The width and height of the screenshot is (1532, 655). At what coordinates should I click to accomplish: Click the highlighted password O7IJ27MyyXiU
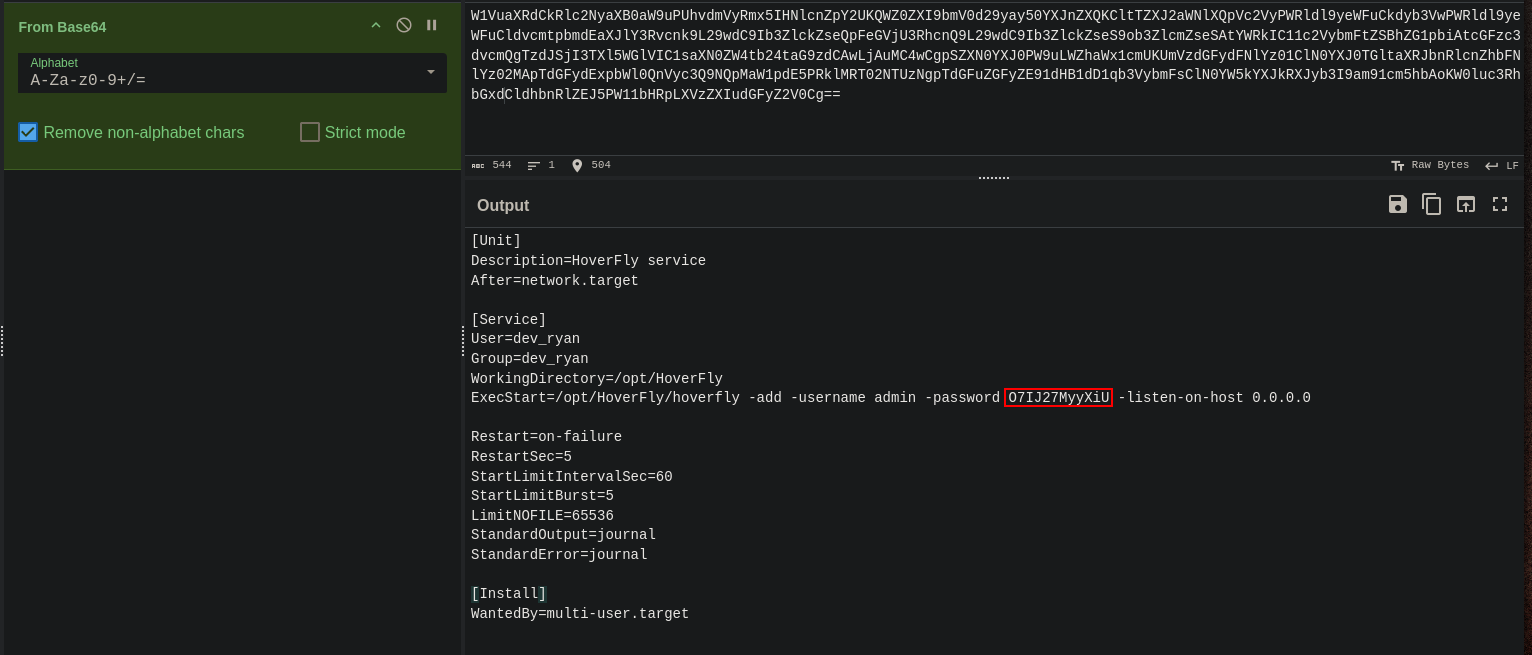(1058, 398)
